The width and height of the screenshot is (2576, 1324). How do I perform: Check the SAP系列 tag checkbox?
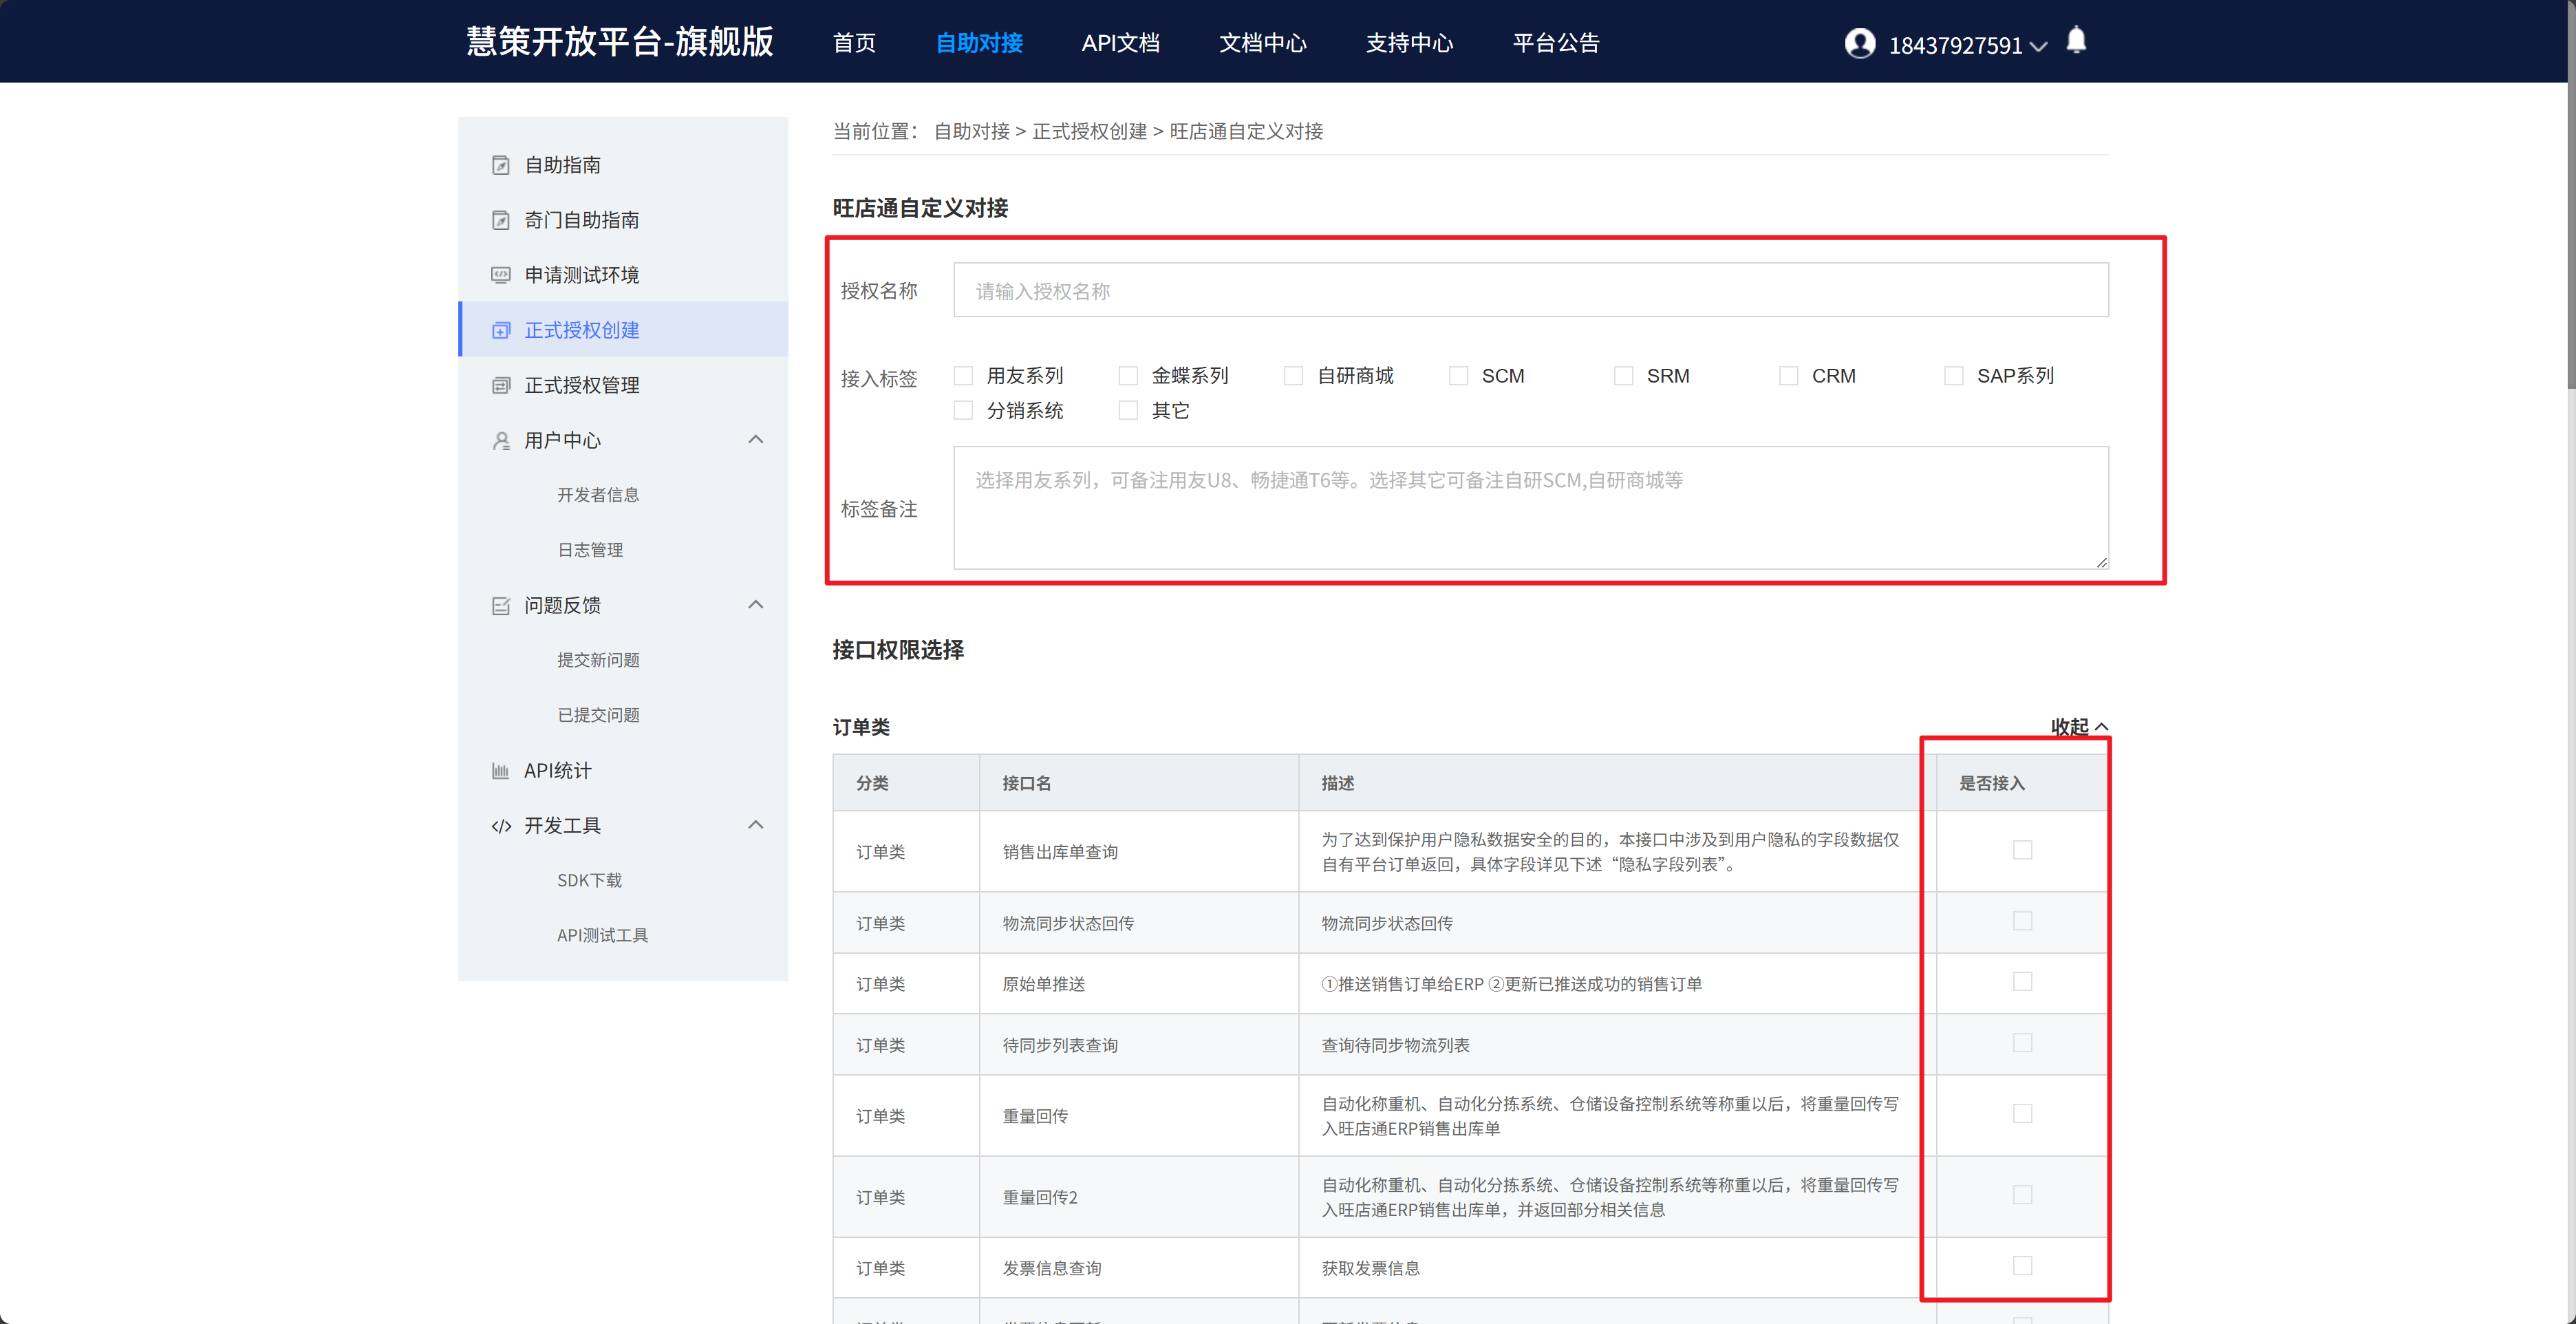tap(1954, 376)
